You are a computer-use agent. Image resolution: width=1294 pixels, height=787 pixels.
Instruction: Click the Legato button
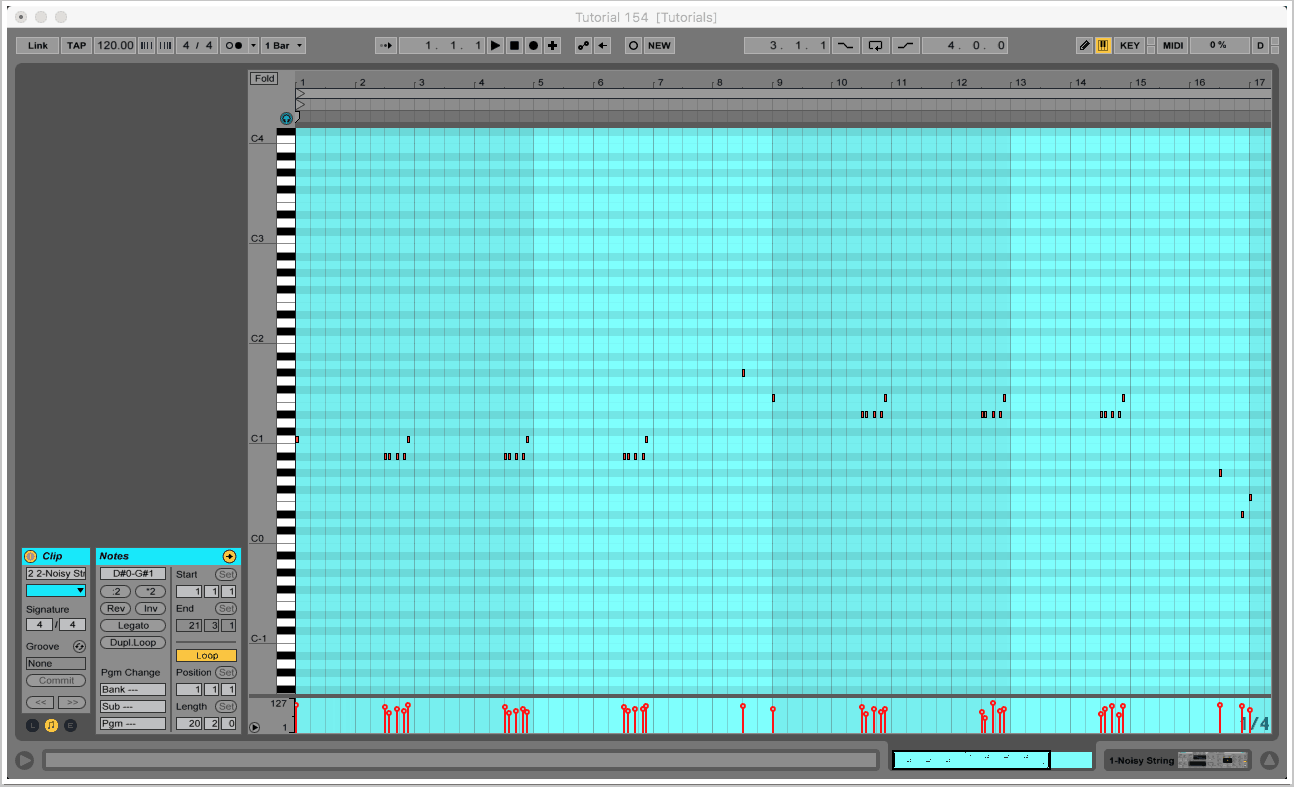coord(133,625)
